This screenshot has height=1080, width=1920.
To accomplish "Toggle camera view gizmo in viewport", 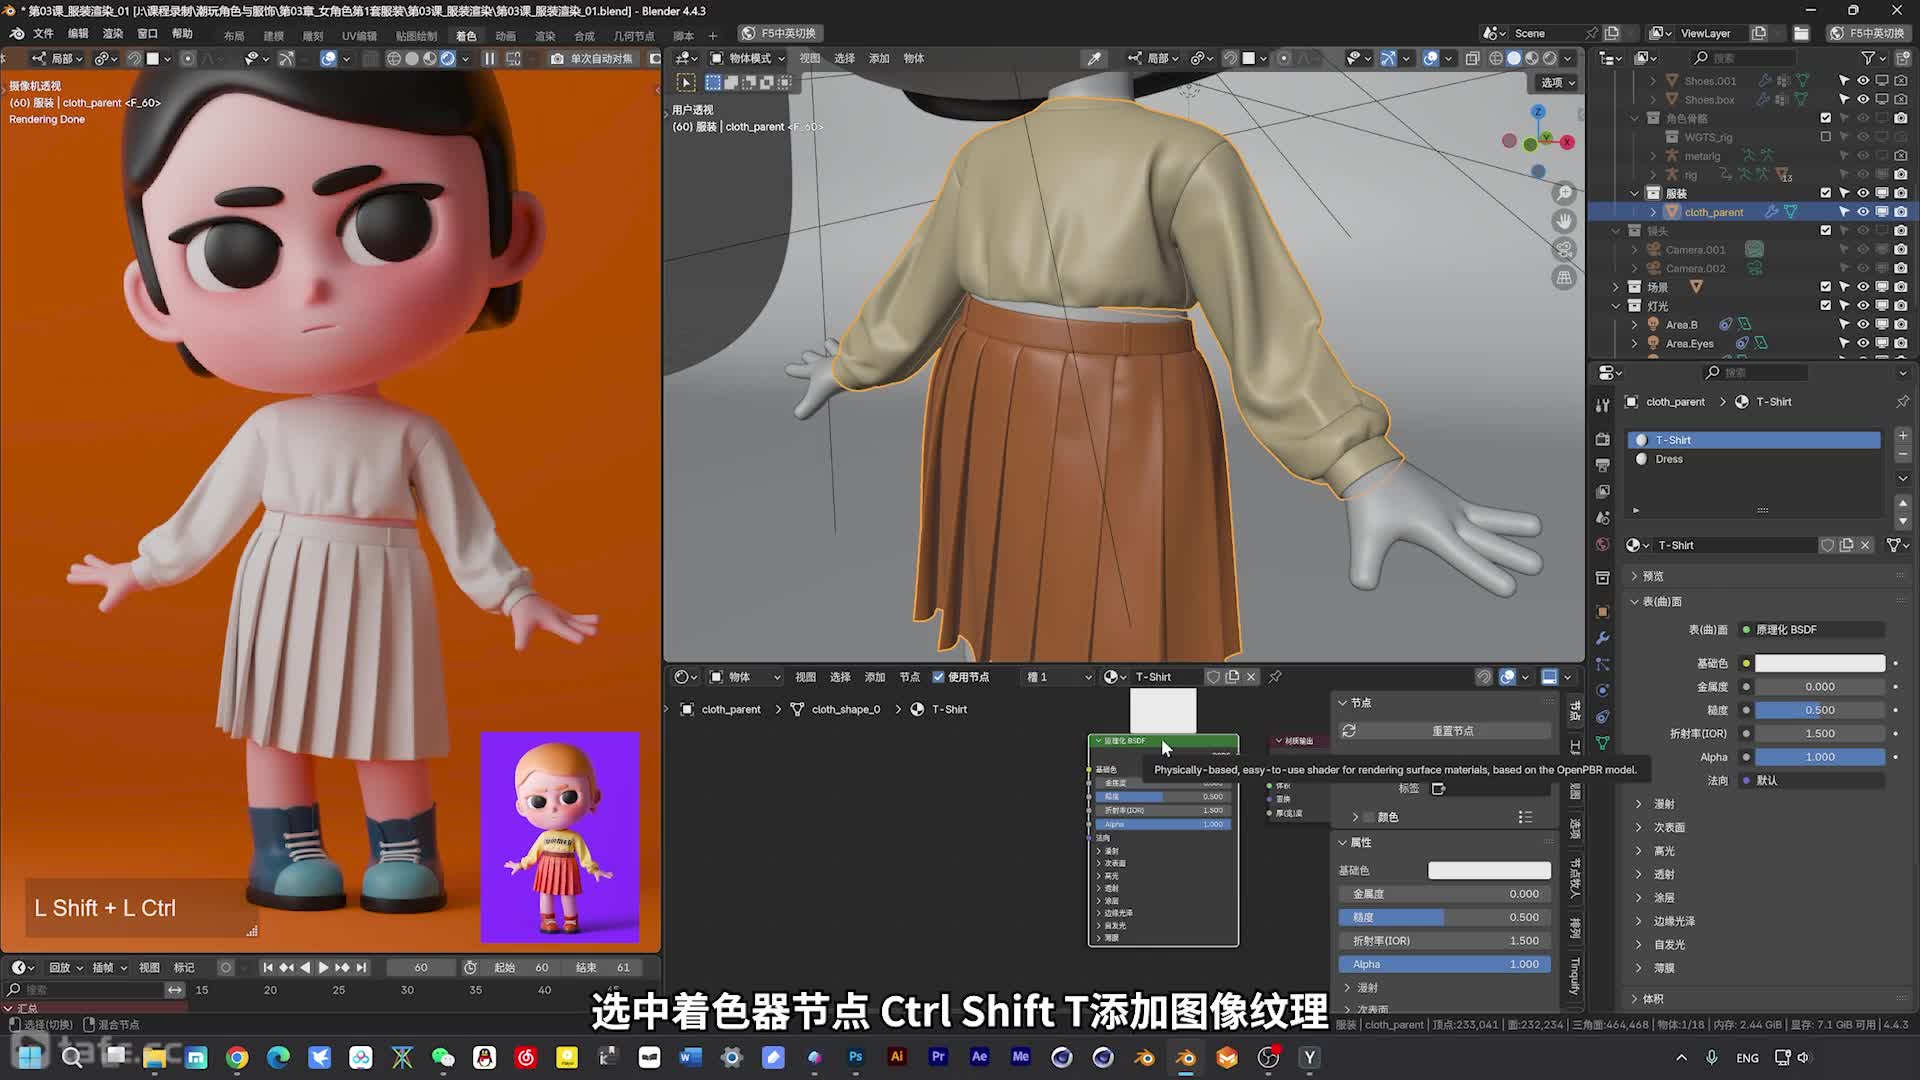I will [1564, 249].
